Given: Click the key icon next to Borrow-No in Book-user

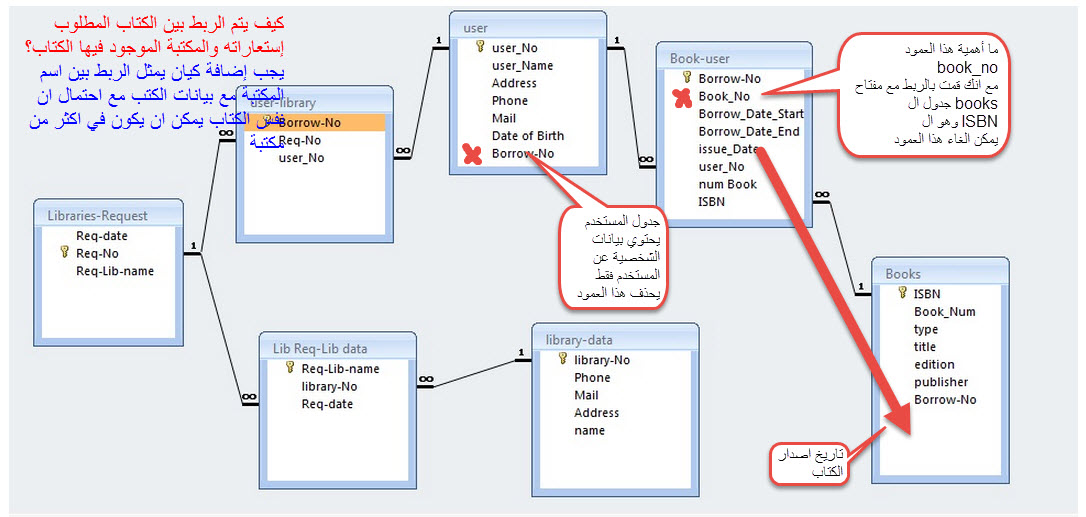Looking at the screenshot, I should pyautogui.click(x=686, y=77).
